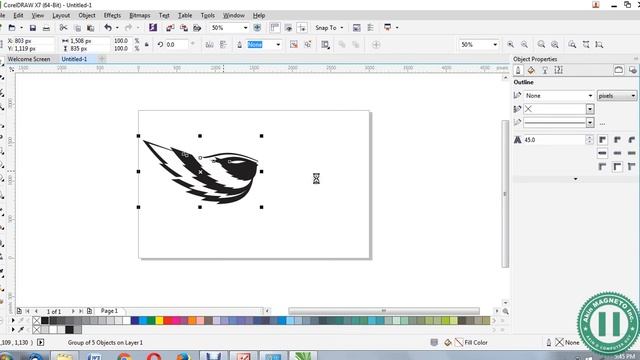The width and height of the screenshot is (640, 360).
Task: Click the horizontal scrollbar below the canvas
Action: point(384,311)
